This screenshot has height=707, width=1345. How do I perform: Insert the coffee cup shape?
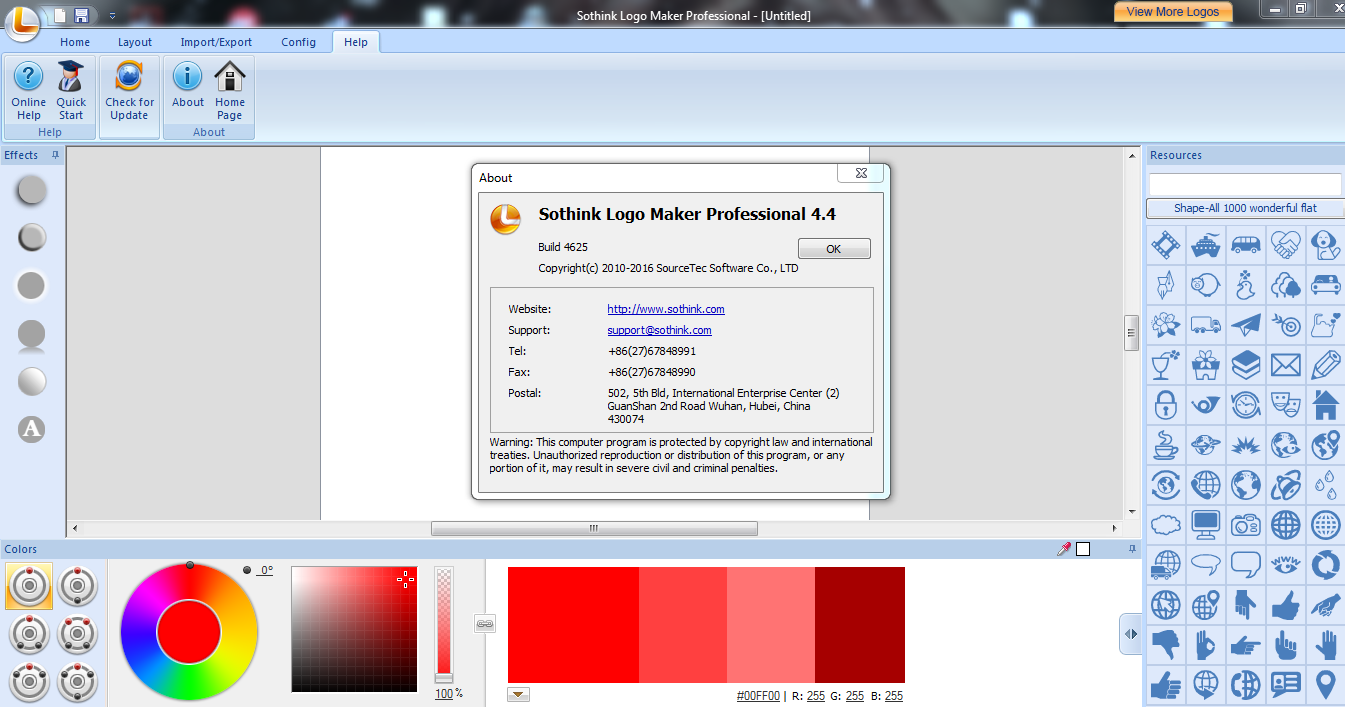(x=1166, y=445)
